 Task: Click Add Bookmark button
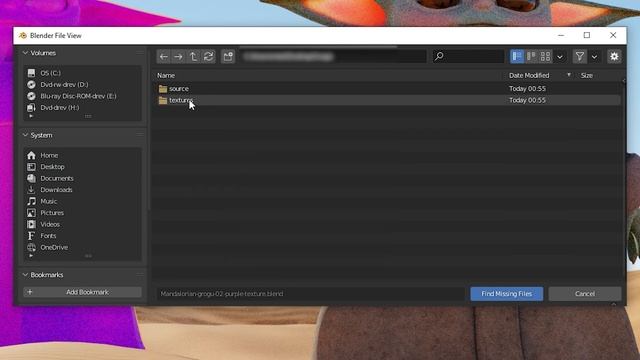(x=82, y=292)
